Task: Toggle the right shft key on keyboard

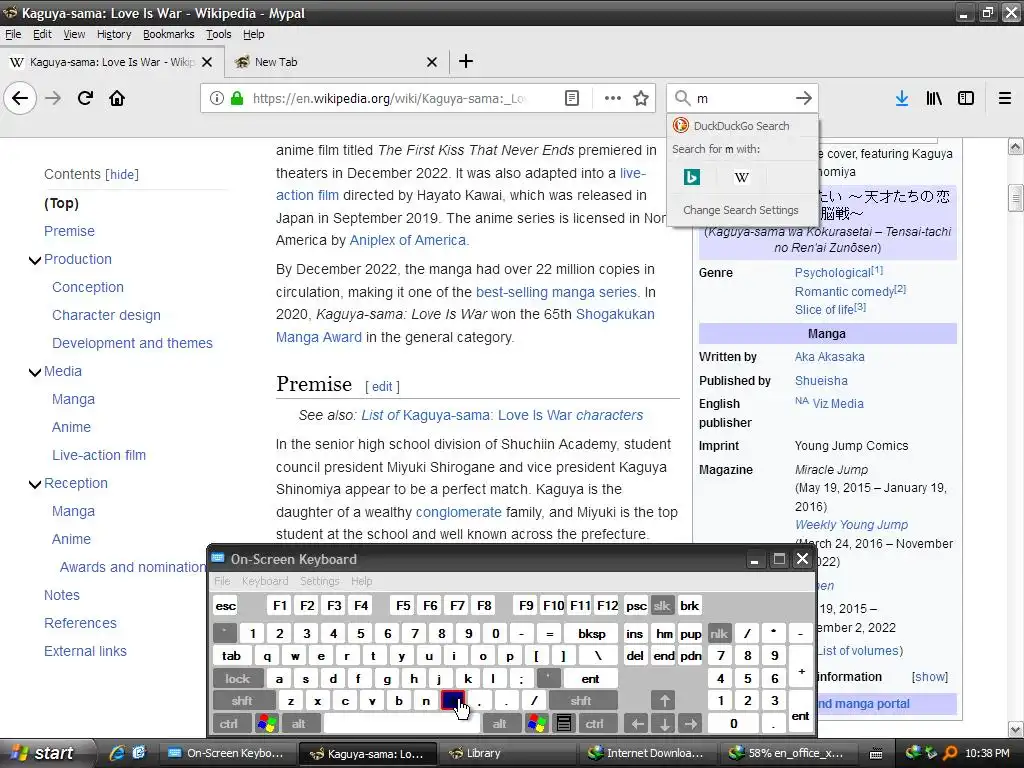Action: coord(581,701)
